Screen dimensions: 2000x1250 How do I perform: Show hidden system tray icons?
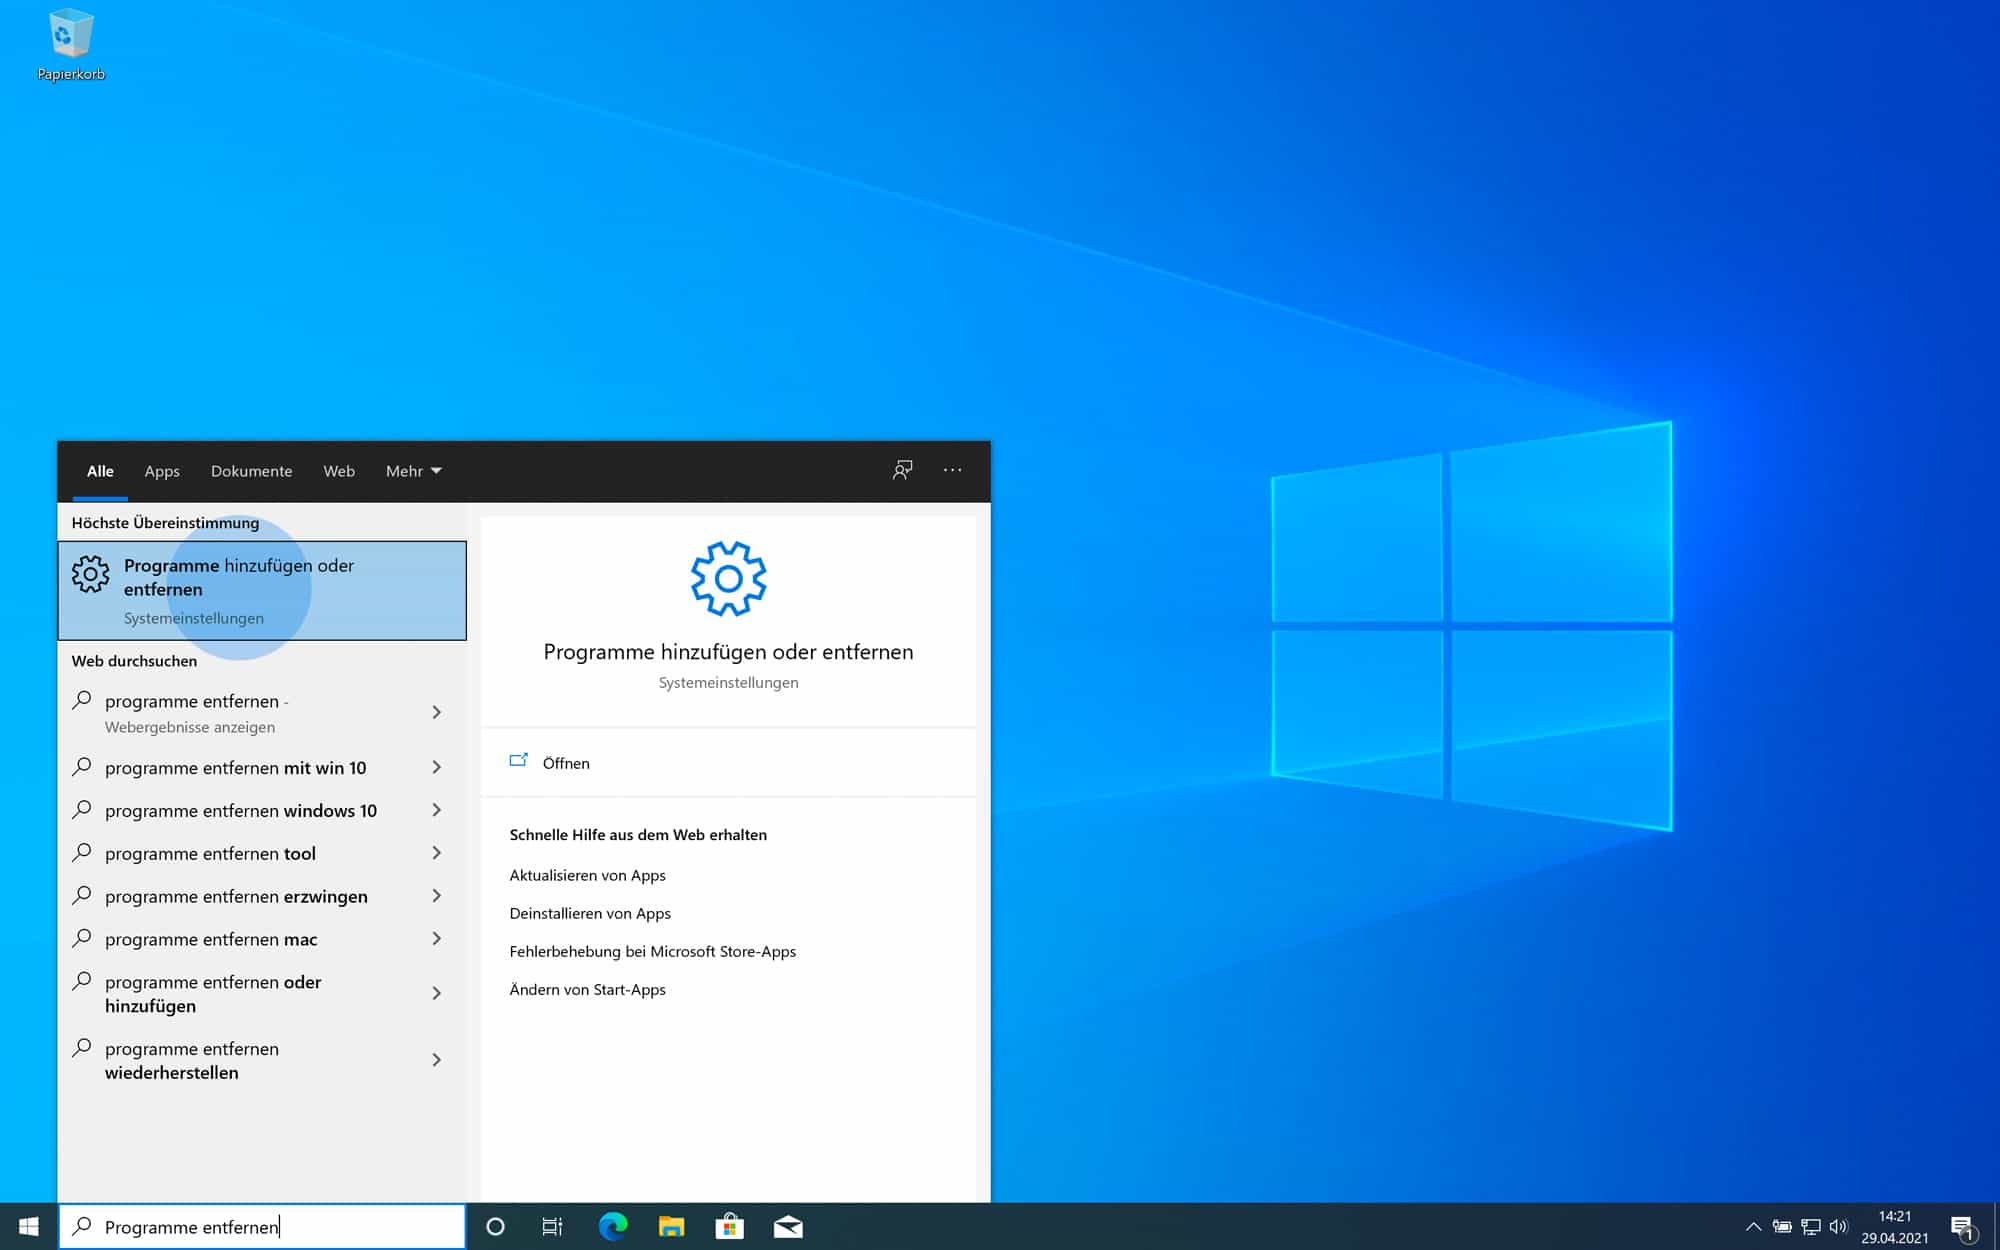[x=1753, y=1226]
